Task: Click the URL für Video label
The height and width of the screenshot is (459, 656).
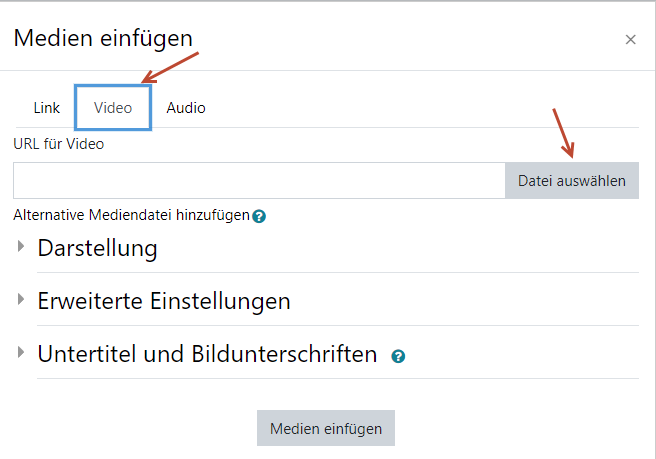Action: click(59, 144)
